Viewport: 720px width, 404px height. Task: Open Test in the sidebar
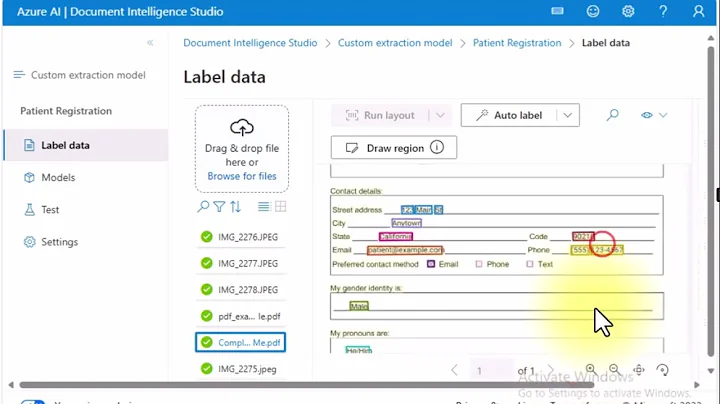pos(50,209)
